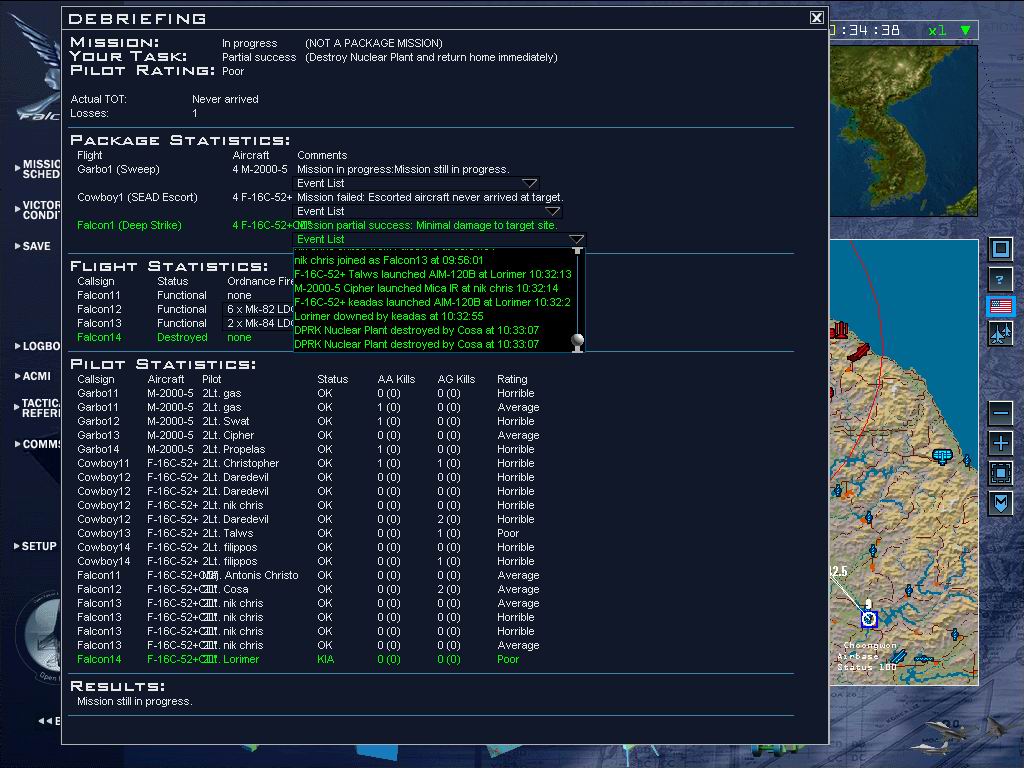Click the fit-to-view map frame icon

pyautogui.click(x=1001, y=472)
